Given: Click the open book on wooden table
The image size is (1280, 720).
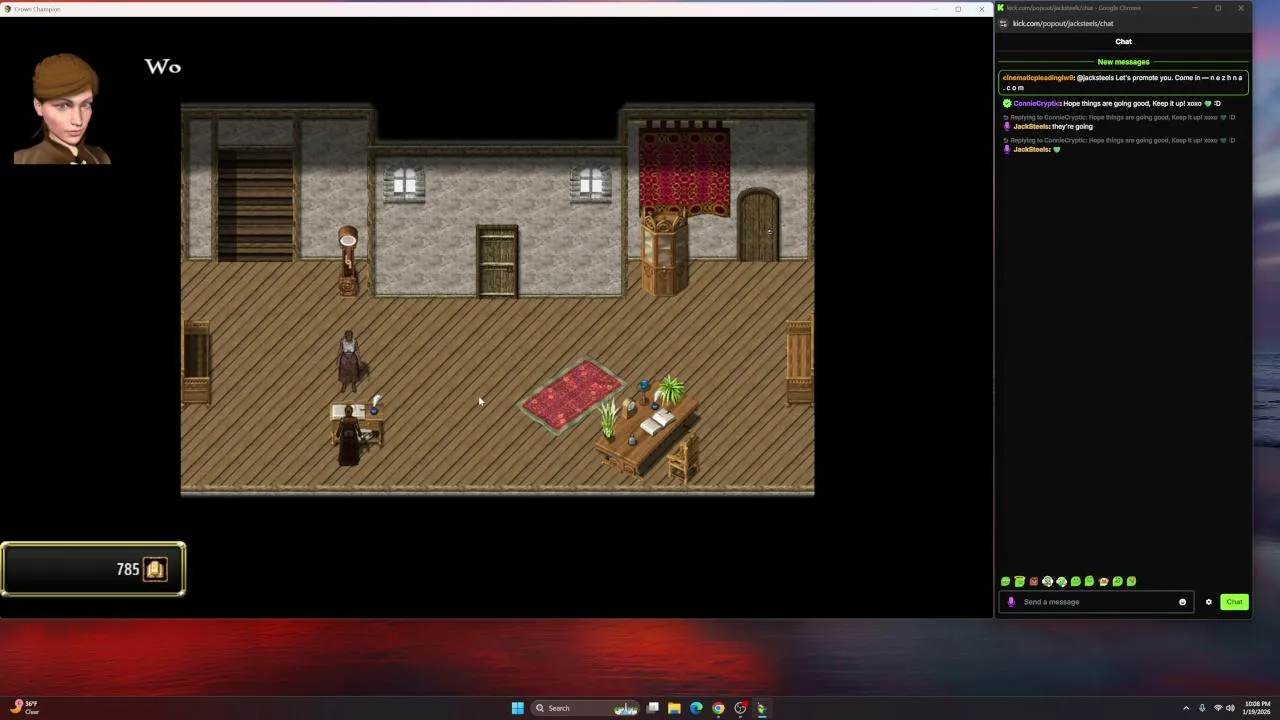Looking at the screenshot, I should click(656, 424).
